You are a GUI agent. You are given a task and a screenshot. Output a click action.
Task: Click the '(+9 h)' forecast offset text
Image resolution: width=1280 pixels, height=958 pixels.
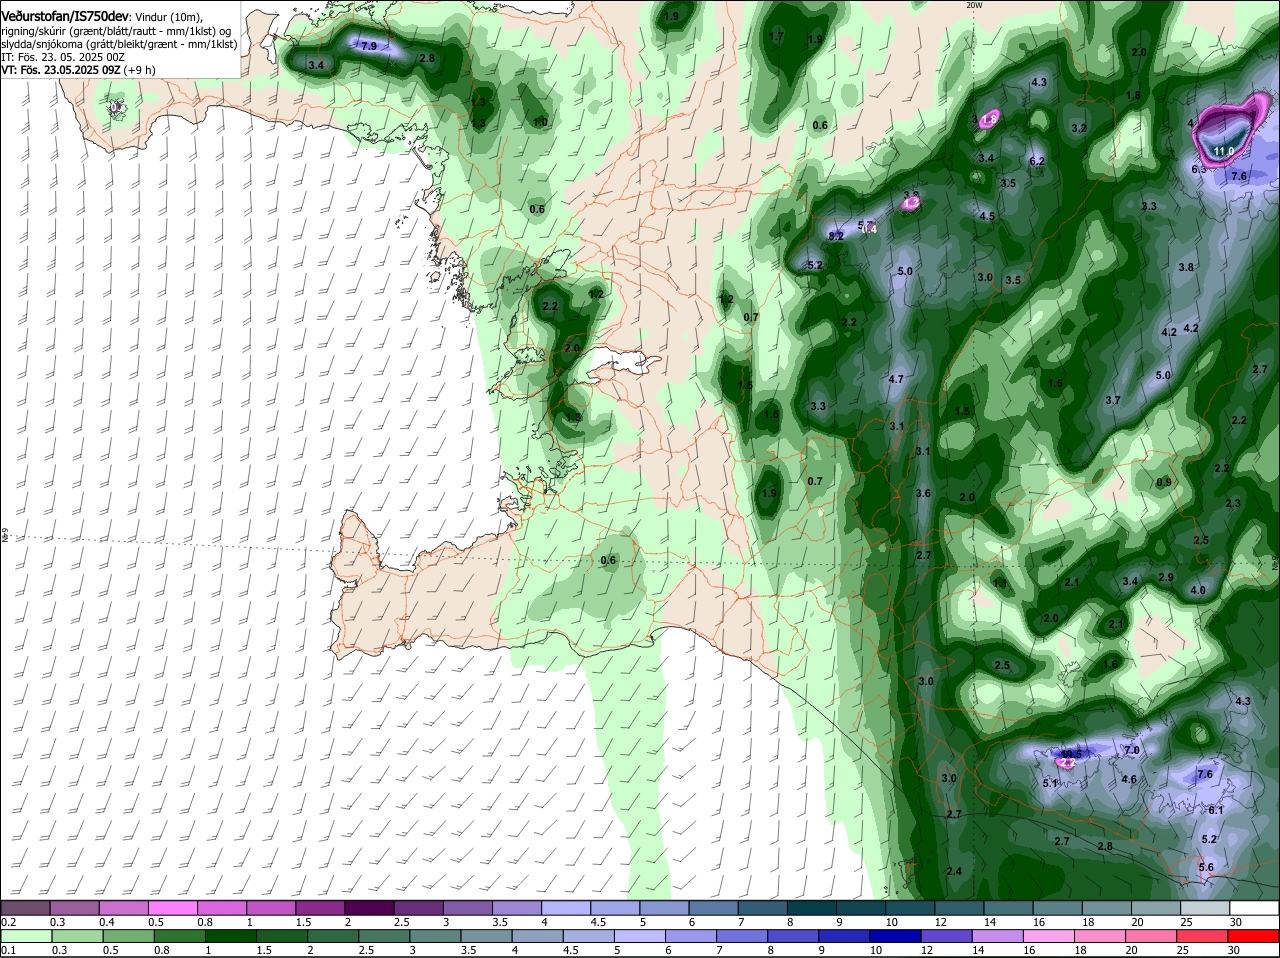click(x=140, y=70)
